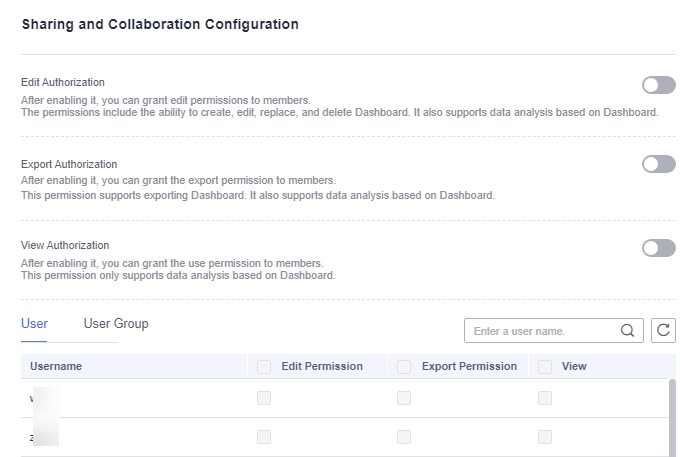Select all Export Permission header checkbox
The image size is (680, 457).
coord(404,367)
